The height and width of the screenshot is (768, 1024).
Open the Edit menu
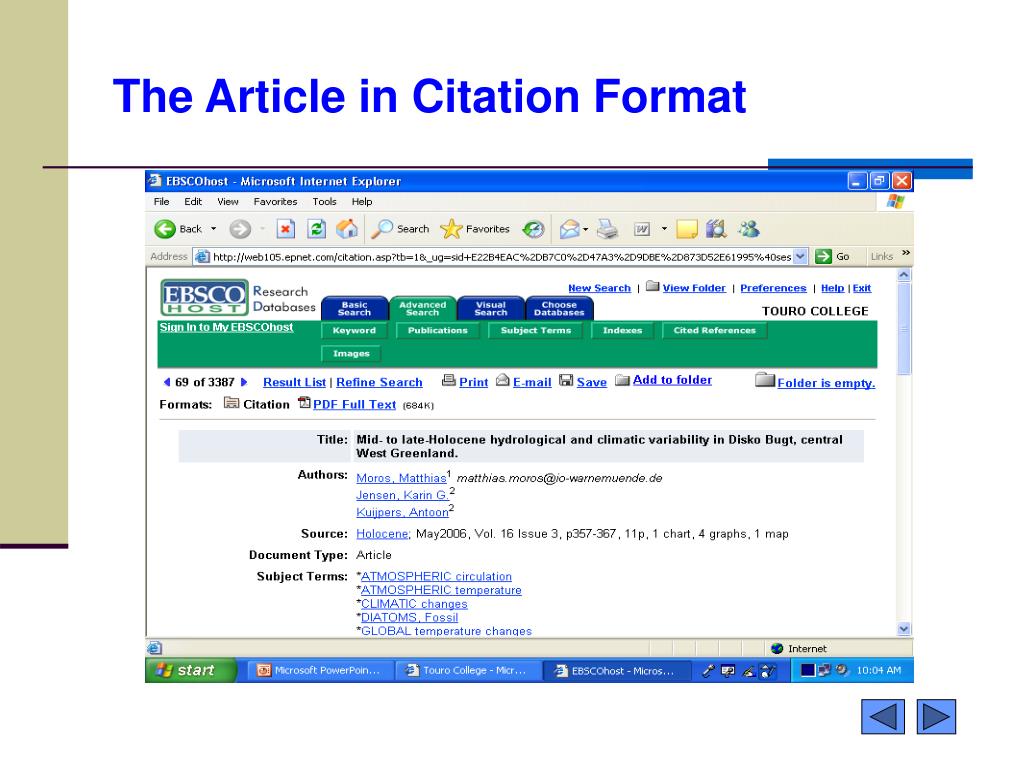pos(193,202)
